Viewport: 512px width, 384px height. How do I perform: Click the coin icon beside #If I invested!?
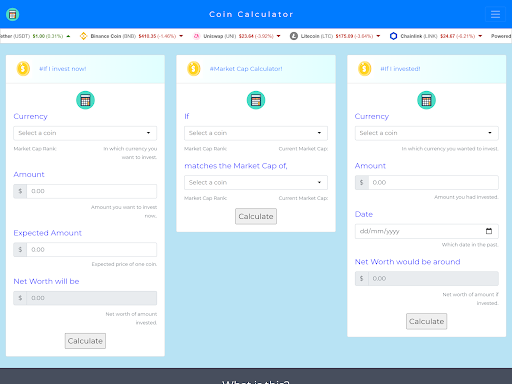click(x=364, y=69)
